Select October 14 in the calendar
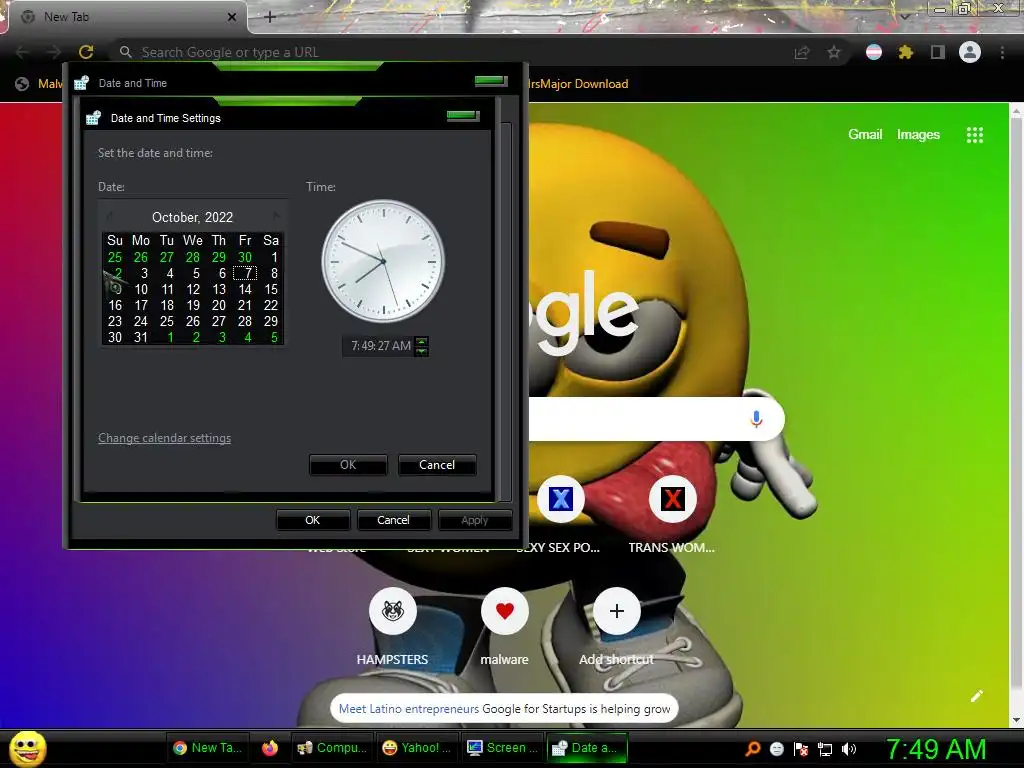1024x768 pixels. [x=245, y=289]
